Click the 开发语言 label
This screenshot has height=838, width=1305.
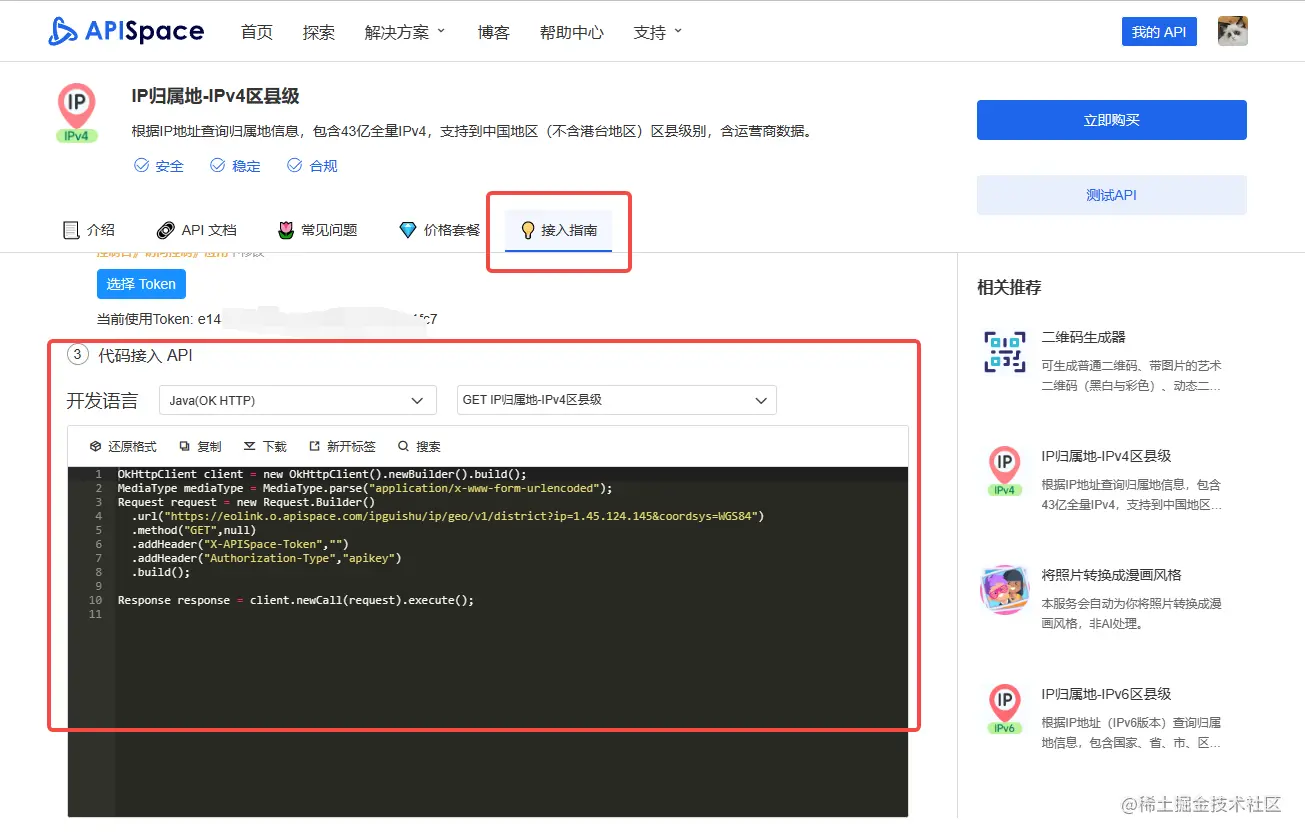(102, 401)
